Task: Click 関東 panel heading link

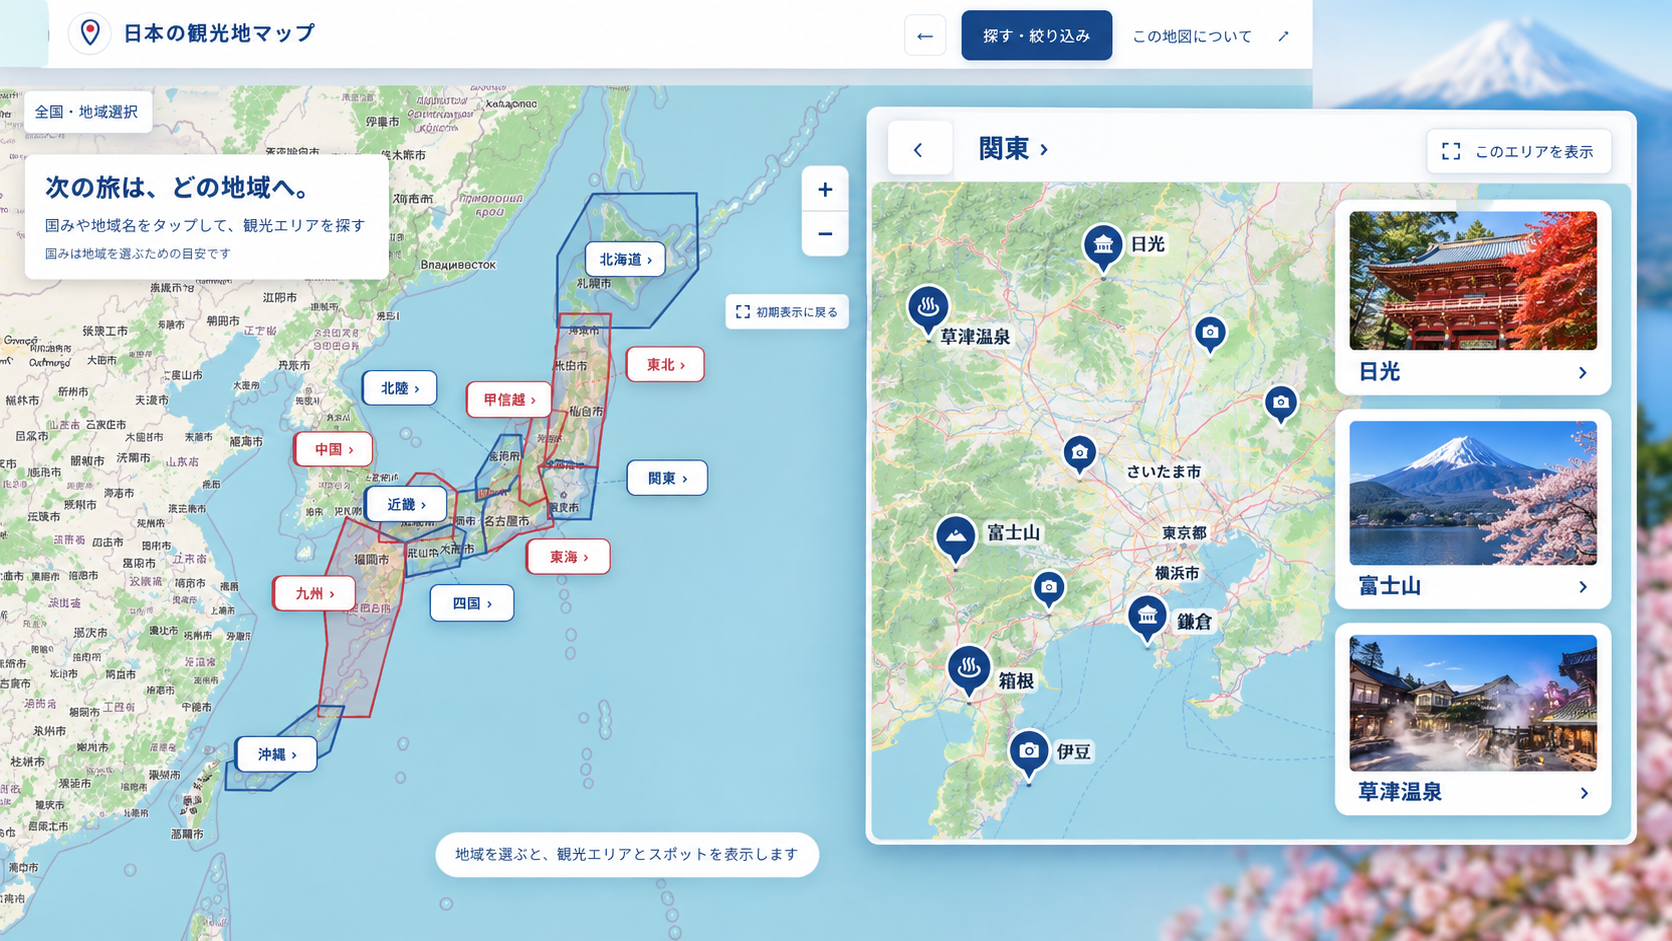Action: (1013, 149)
